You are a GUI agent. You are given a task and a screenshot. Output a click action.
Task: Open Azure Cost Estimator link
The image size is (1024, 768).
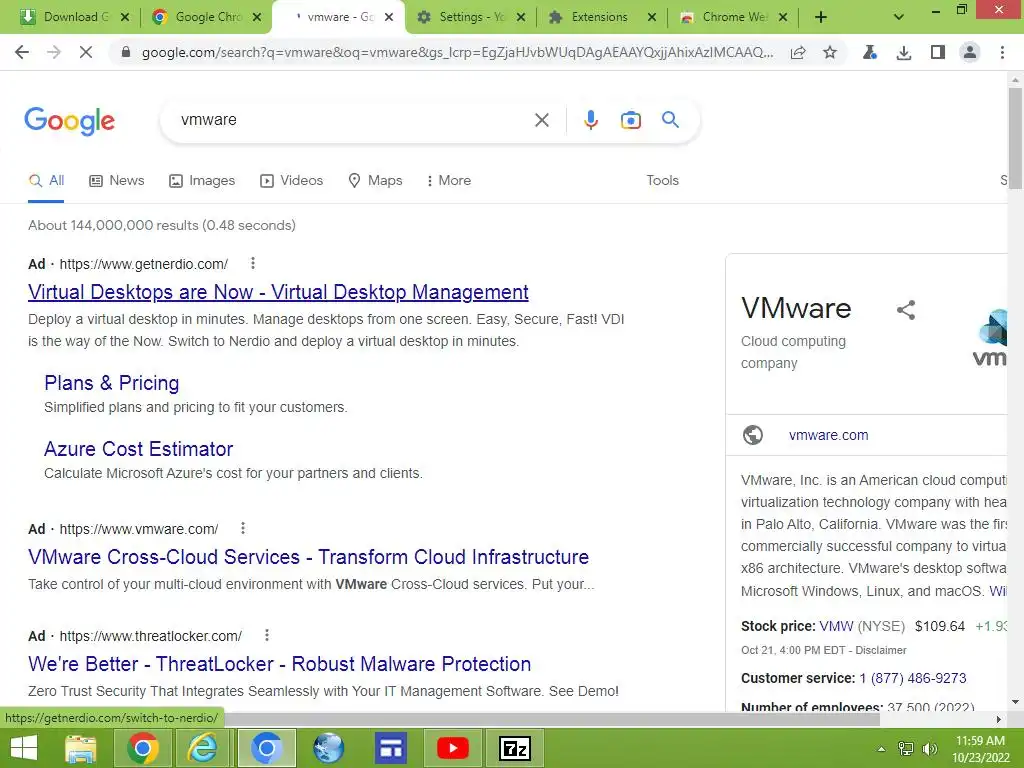point(138,449)
